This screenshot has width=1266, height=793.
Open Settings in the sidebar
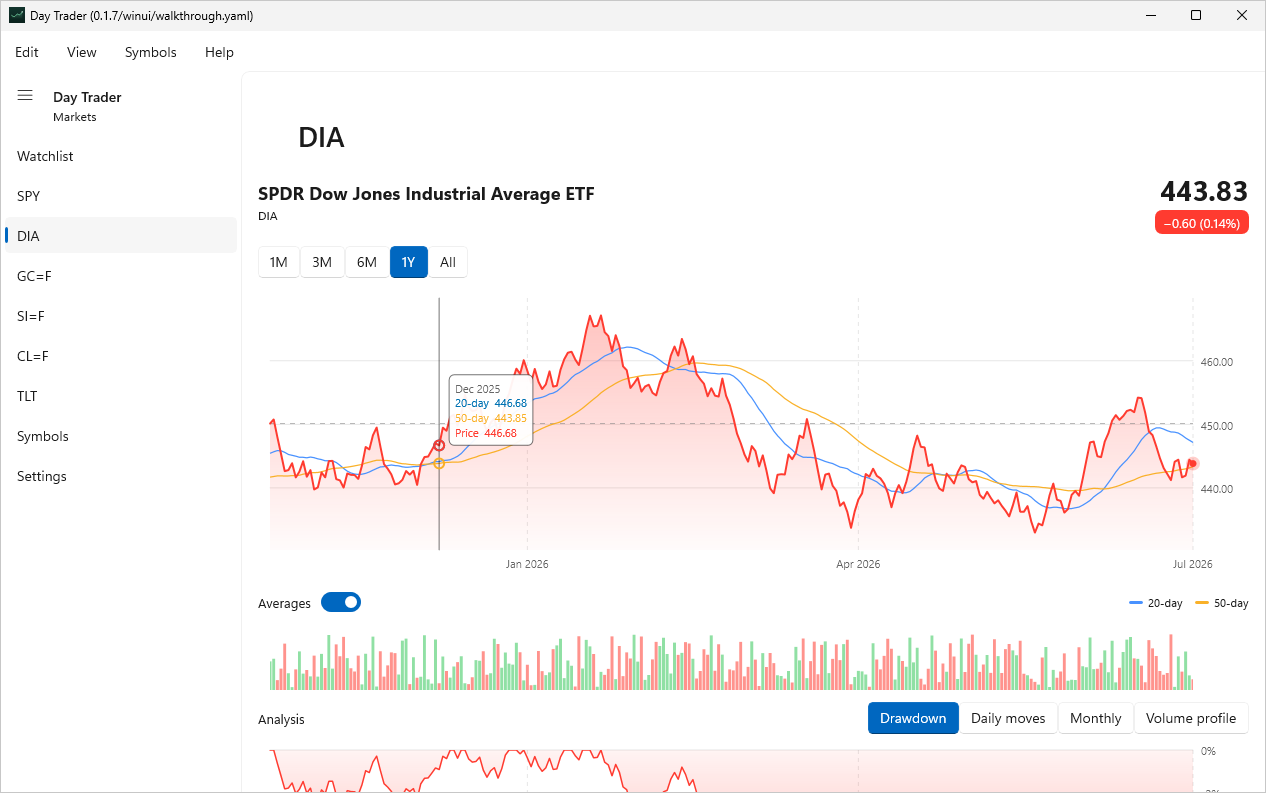[x=121, y=476]
